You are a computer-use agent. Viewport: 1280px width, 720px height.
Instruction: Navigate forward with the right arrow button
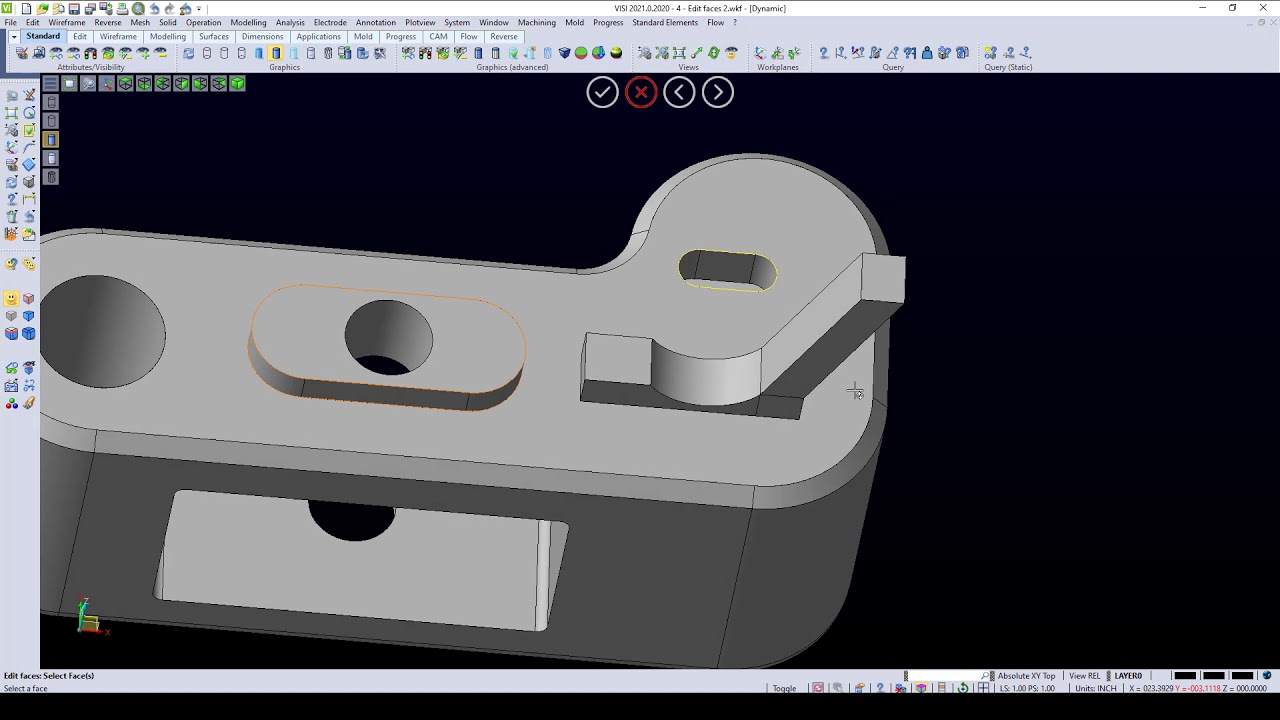(x=717, y=91)
